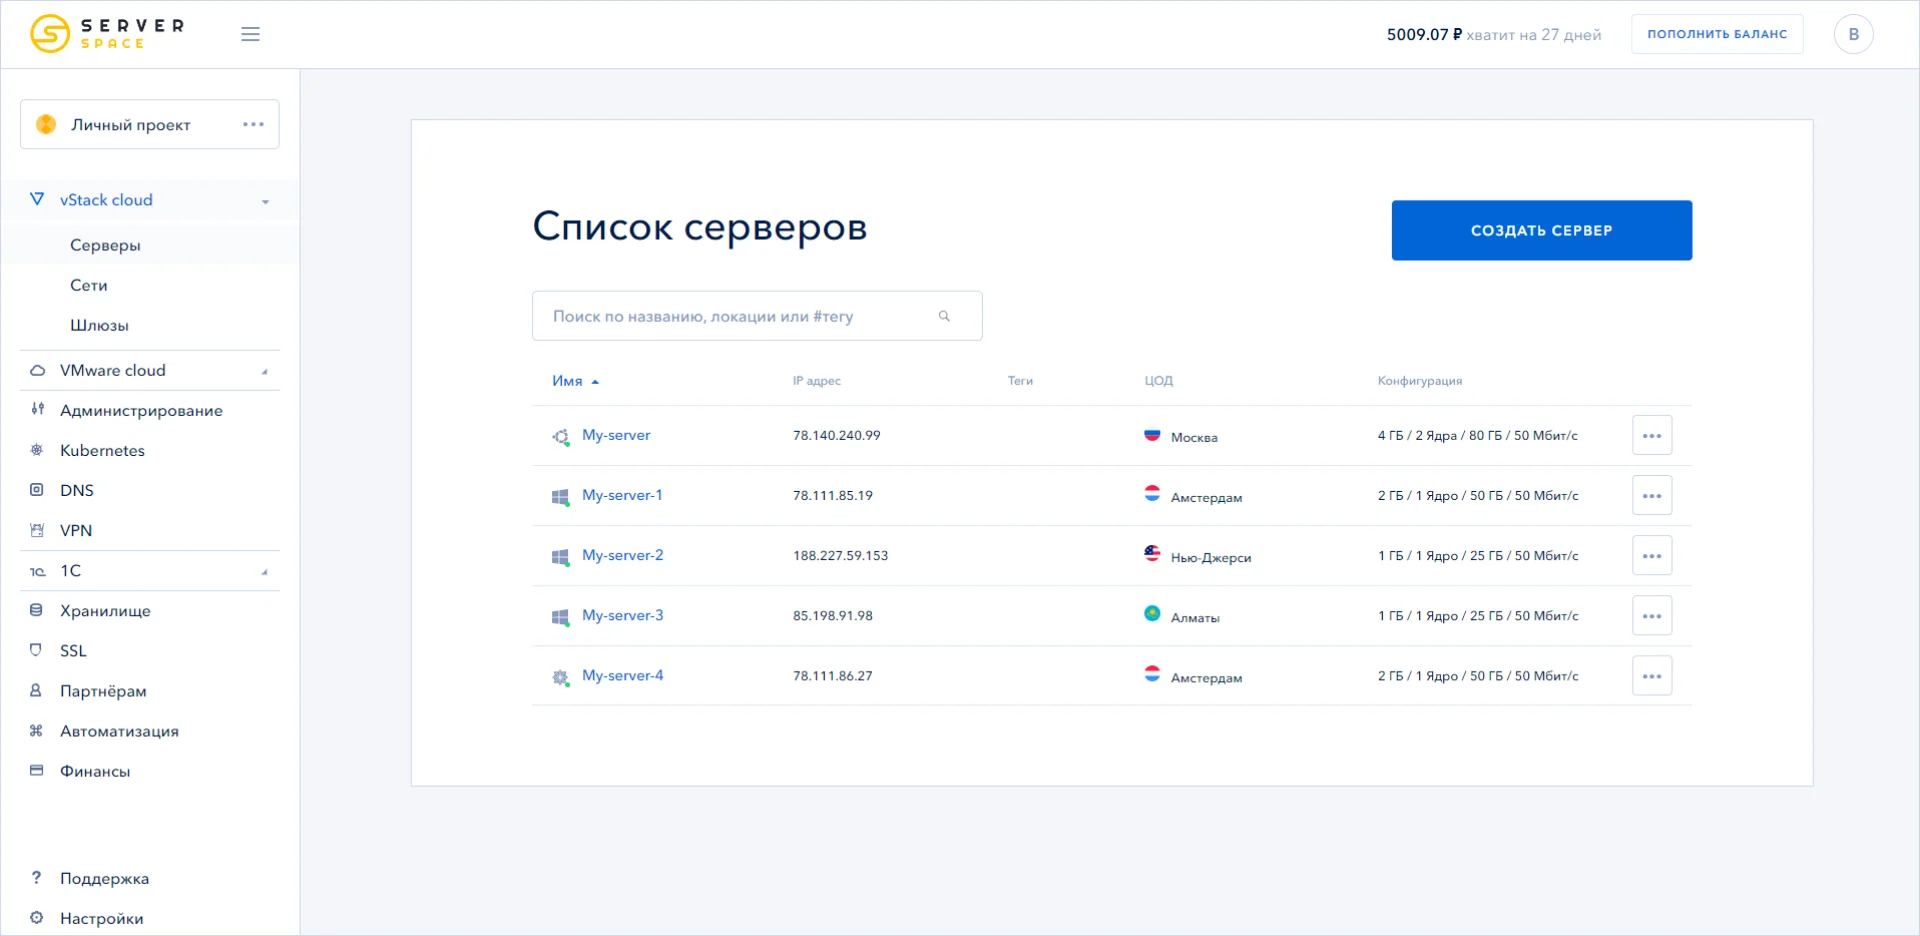Click the search magnifier icon

(944, 316)
